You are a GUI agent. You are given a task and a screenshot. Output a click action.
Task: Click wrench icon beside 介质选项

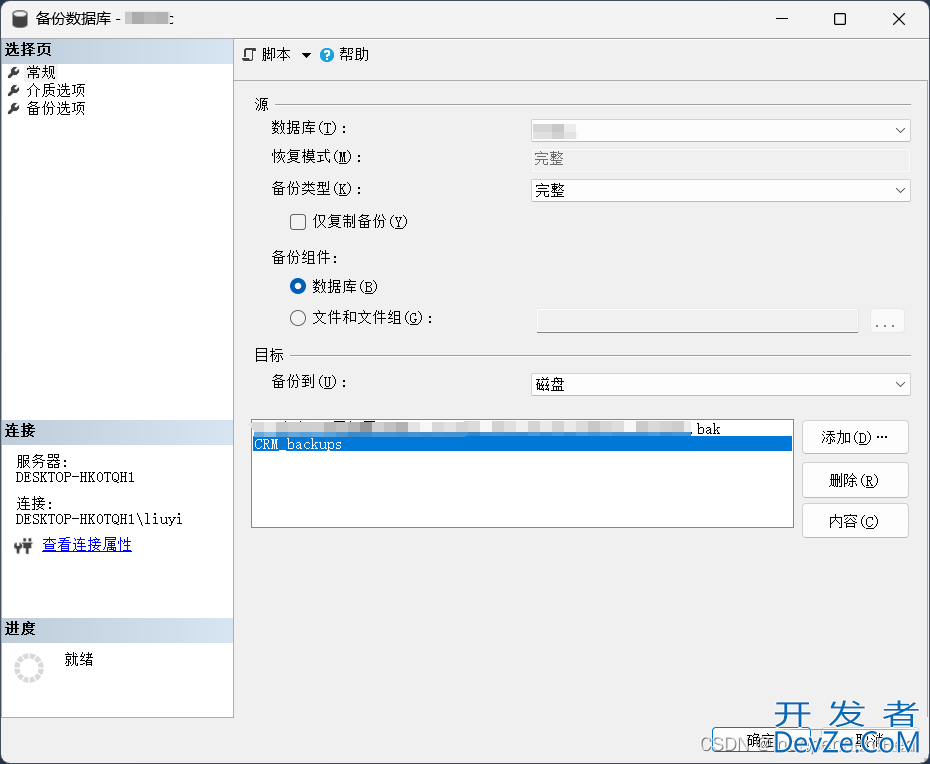(x=14, y=90)
